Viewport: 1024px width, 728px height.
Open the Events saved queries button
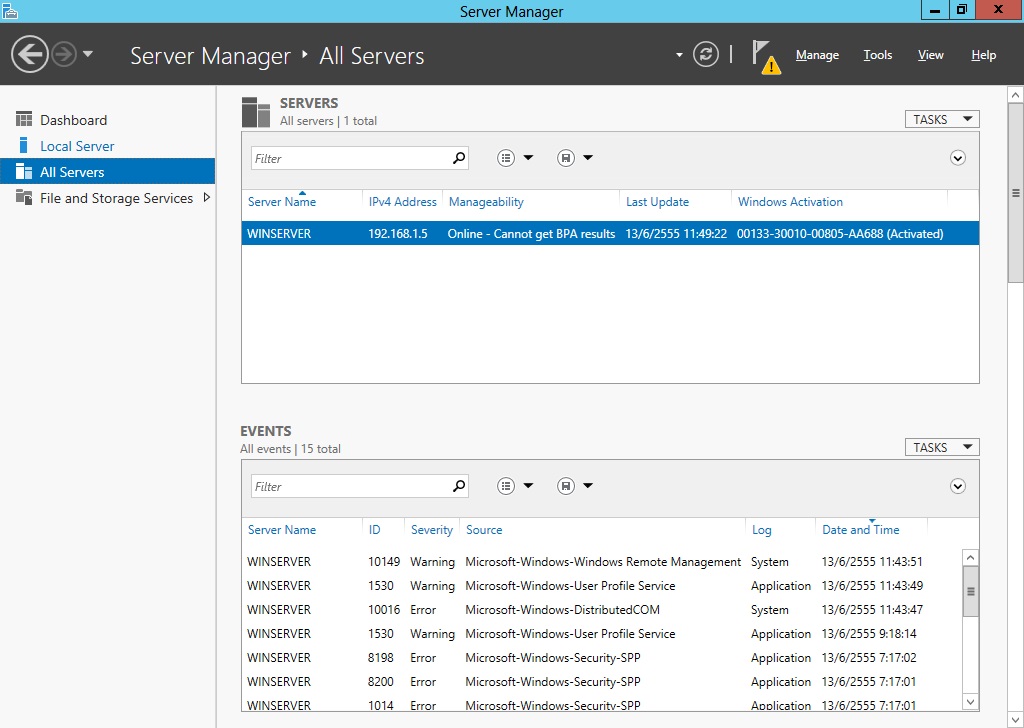tap(566, 486)
